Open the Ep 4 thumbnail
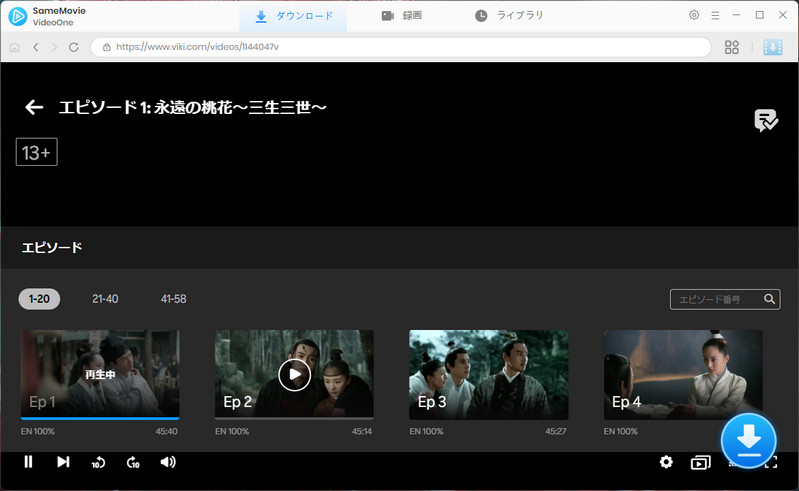 683,374
